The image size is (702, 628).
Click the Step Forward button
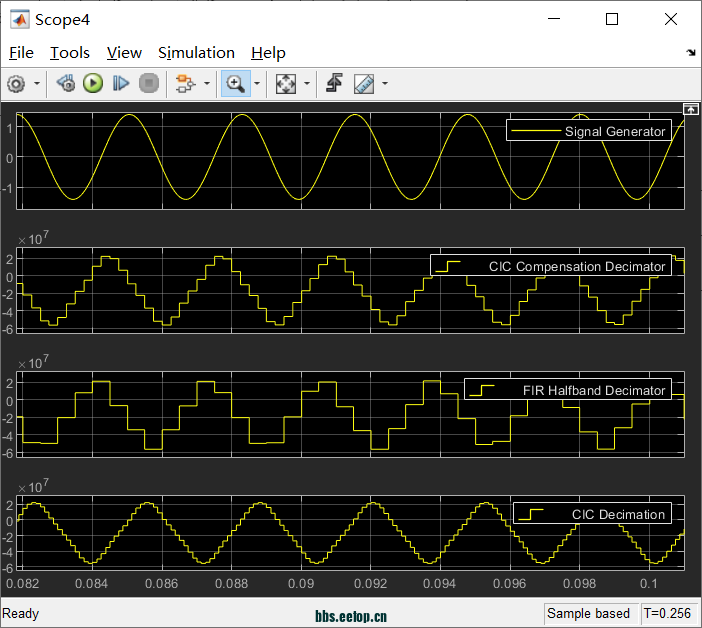tap(120, 83)
